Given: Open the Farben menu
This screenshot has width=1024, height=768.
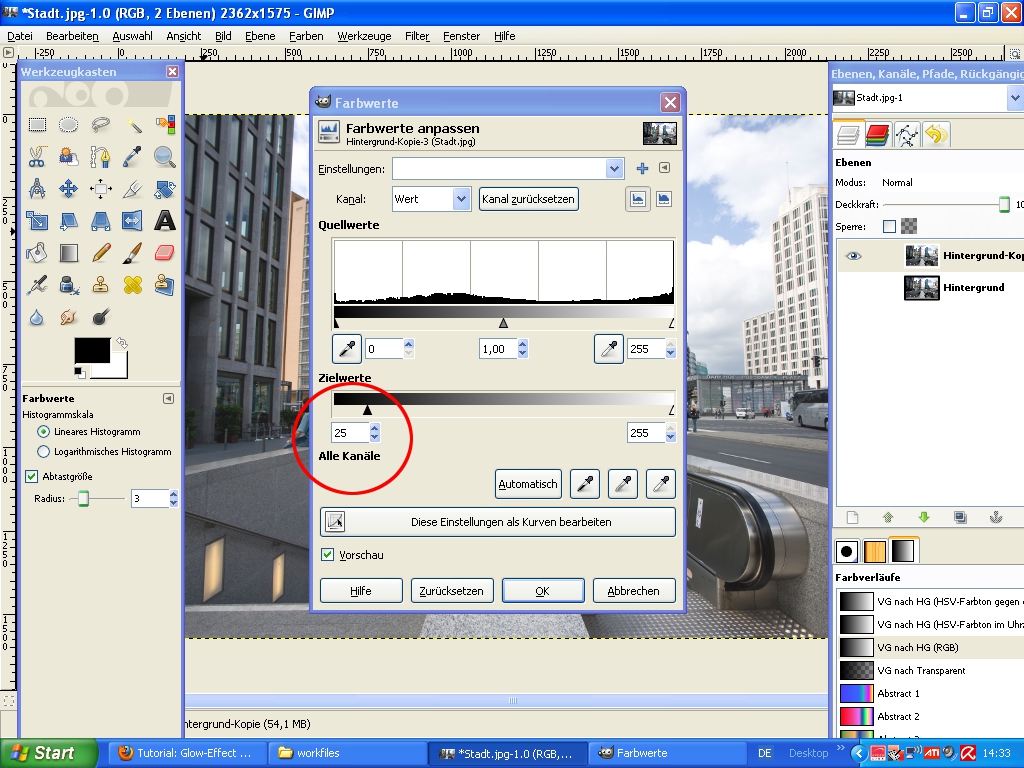Looking at the screenshot, I should coord(306,36).
